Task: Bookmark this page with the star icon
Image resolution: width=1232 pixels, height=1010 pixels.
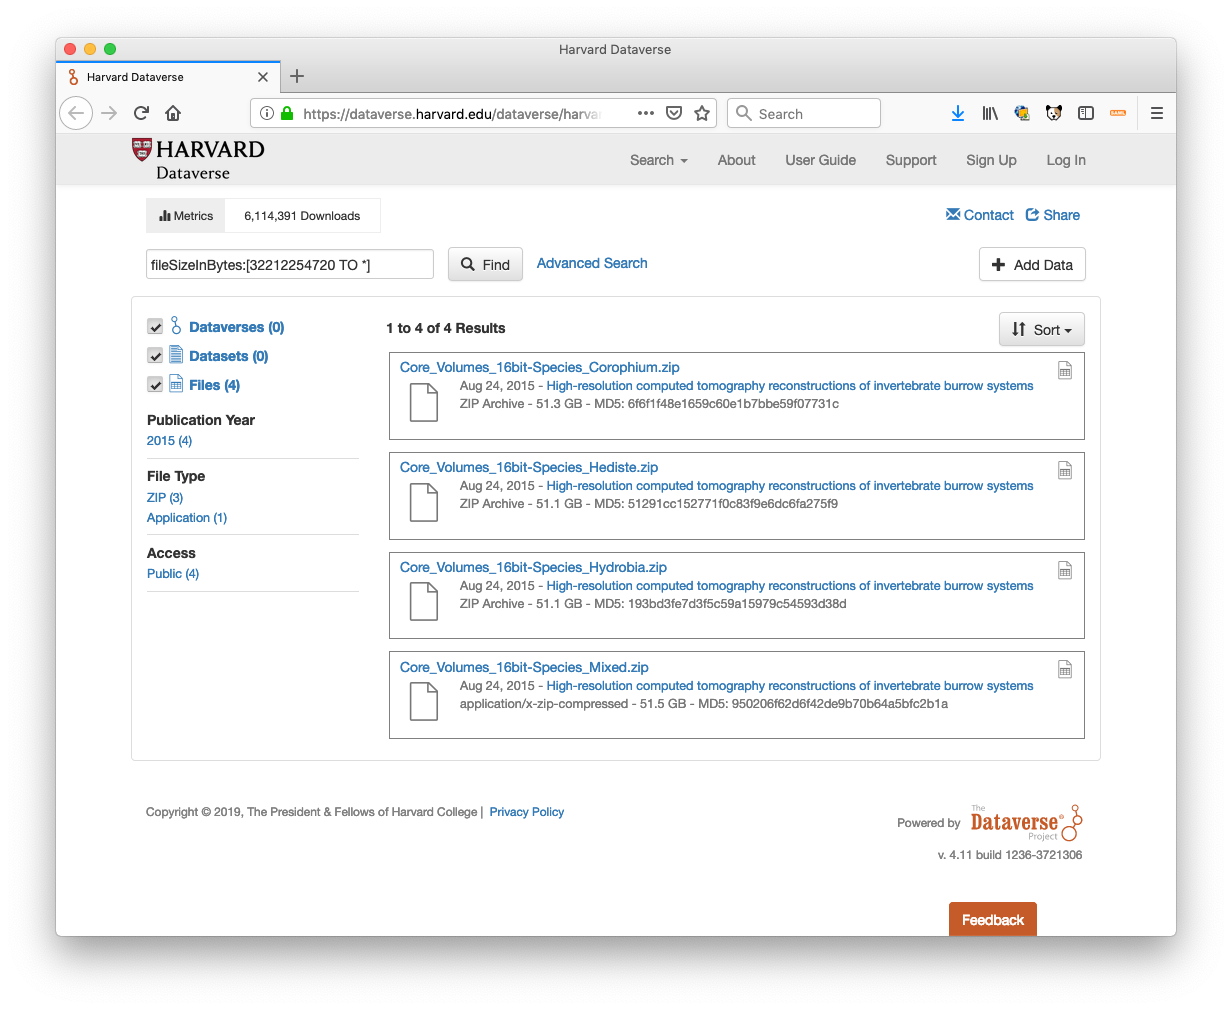Action: tap(702, 113)
